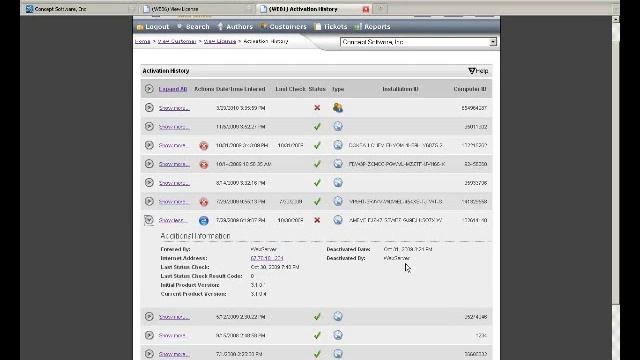Open the Internet Address link
This screenshot has height=360, width=640.
pos(267,258)
